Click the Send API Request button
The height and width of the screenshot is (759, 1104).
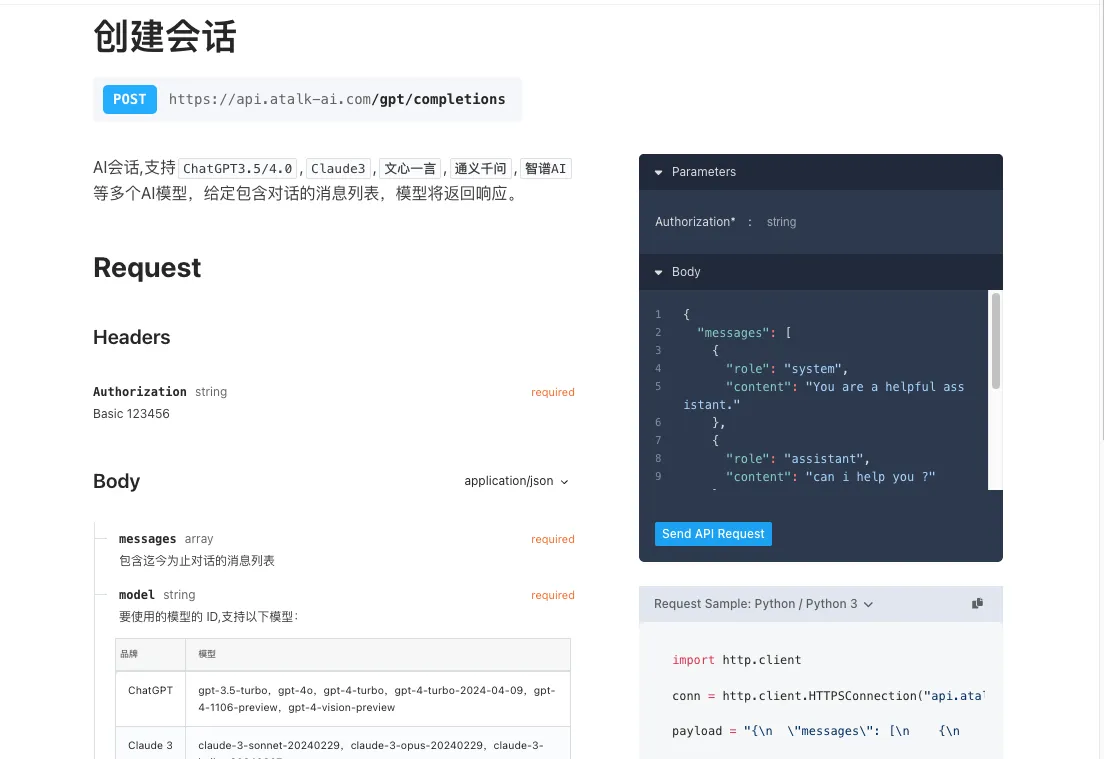[713, 534]
